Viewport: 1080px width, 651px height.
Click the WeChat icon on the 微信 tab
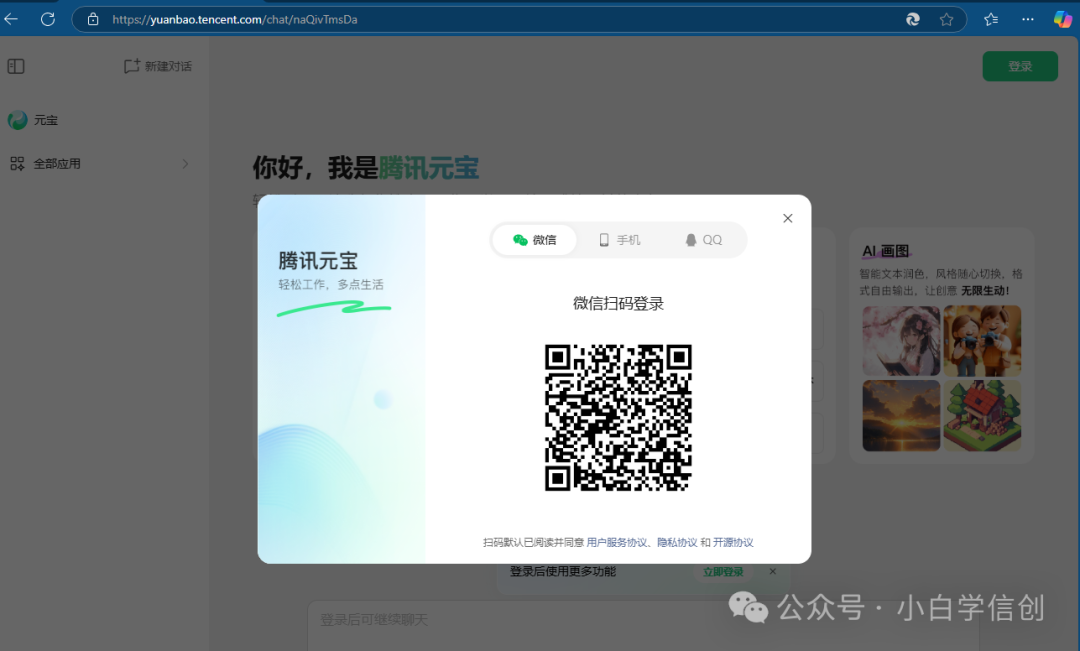[521, 239]
